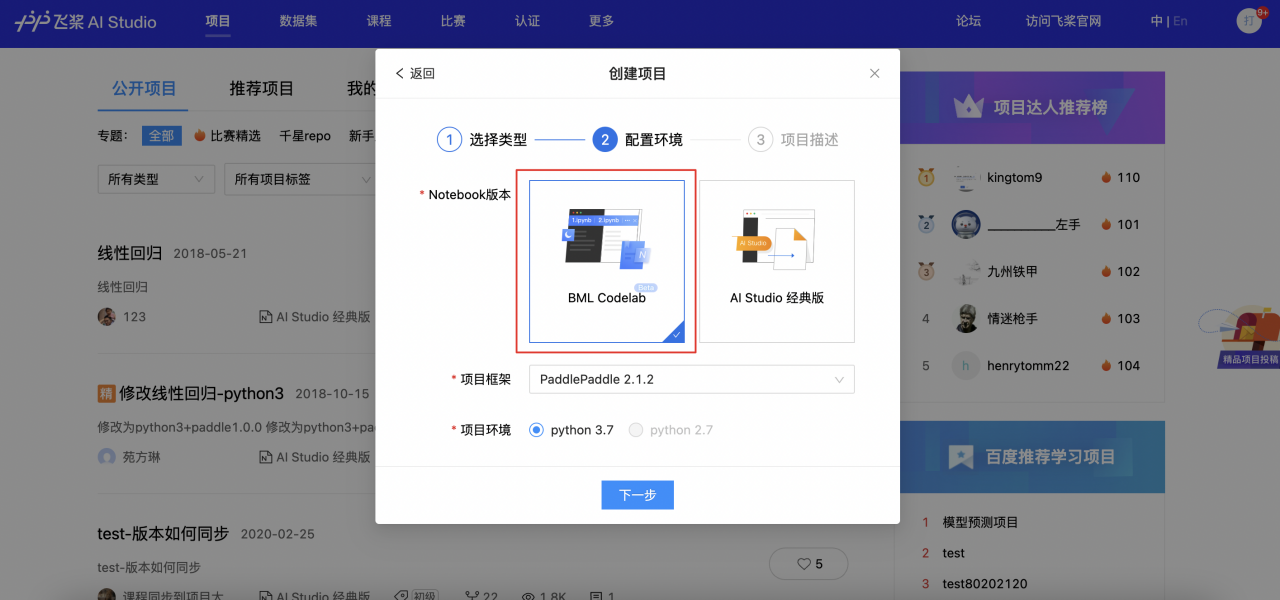Image resolution: width=1280 pixels, height=600 pixels.
Task: Click the bronze medal icon for 九州铁甲
Action: (x=926, y=272)
